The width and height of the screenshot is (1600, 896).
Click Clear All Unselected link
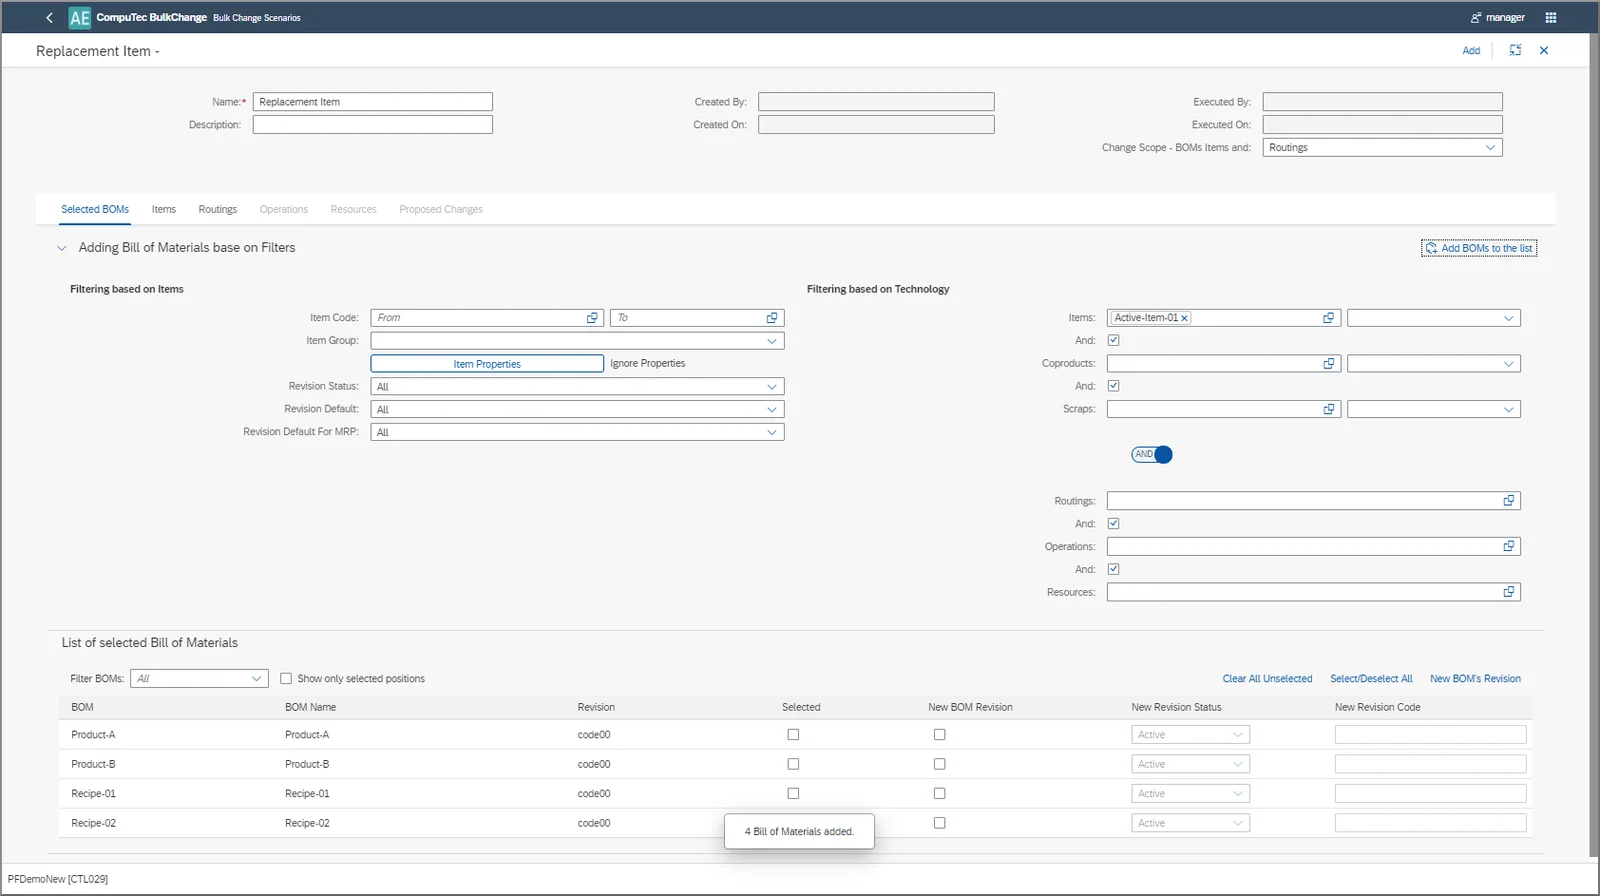coord(1267,679)
